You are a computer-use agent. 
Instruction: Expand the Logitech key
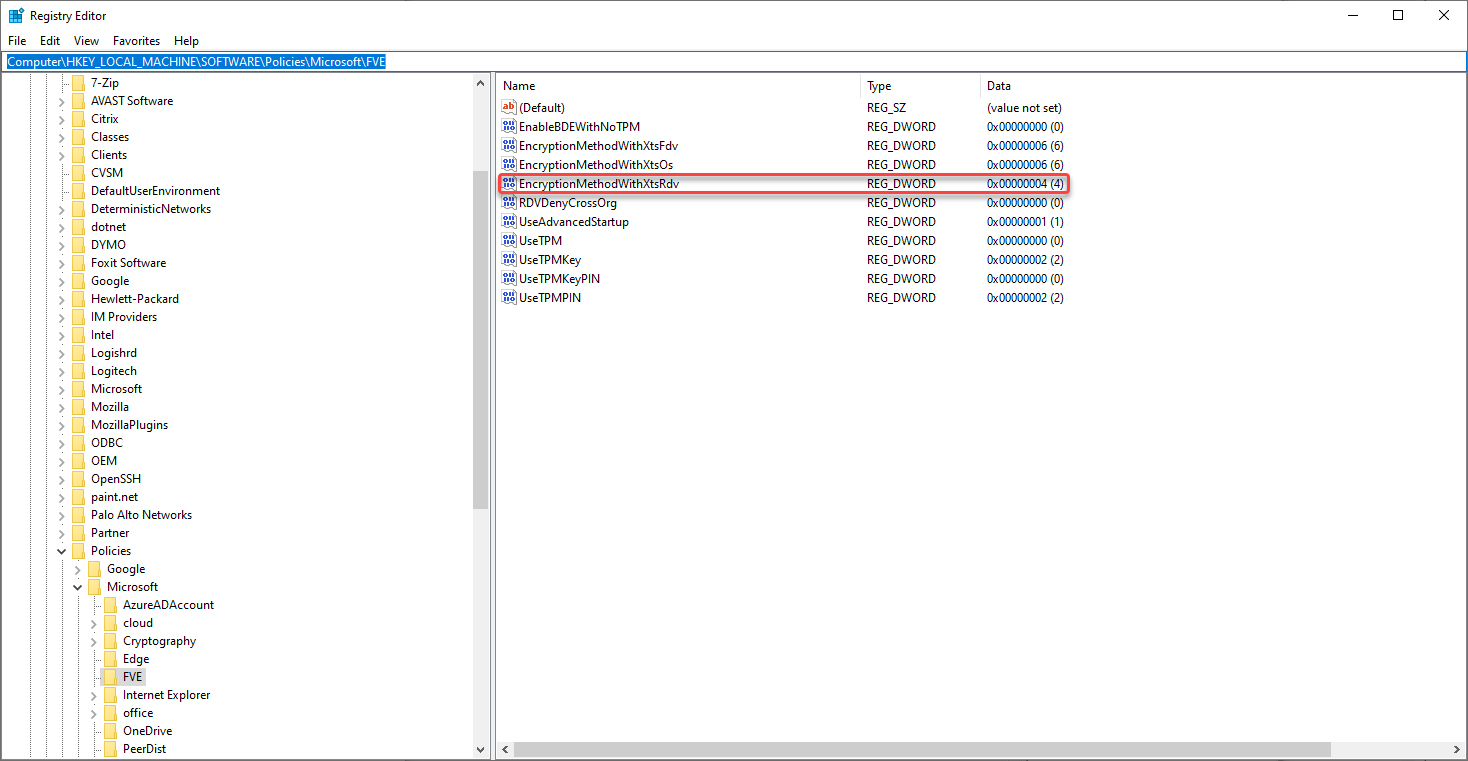coord(62,371)
